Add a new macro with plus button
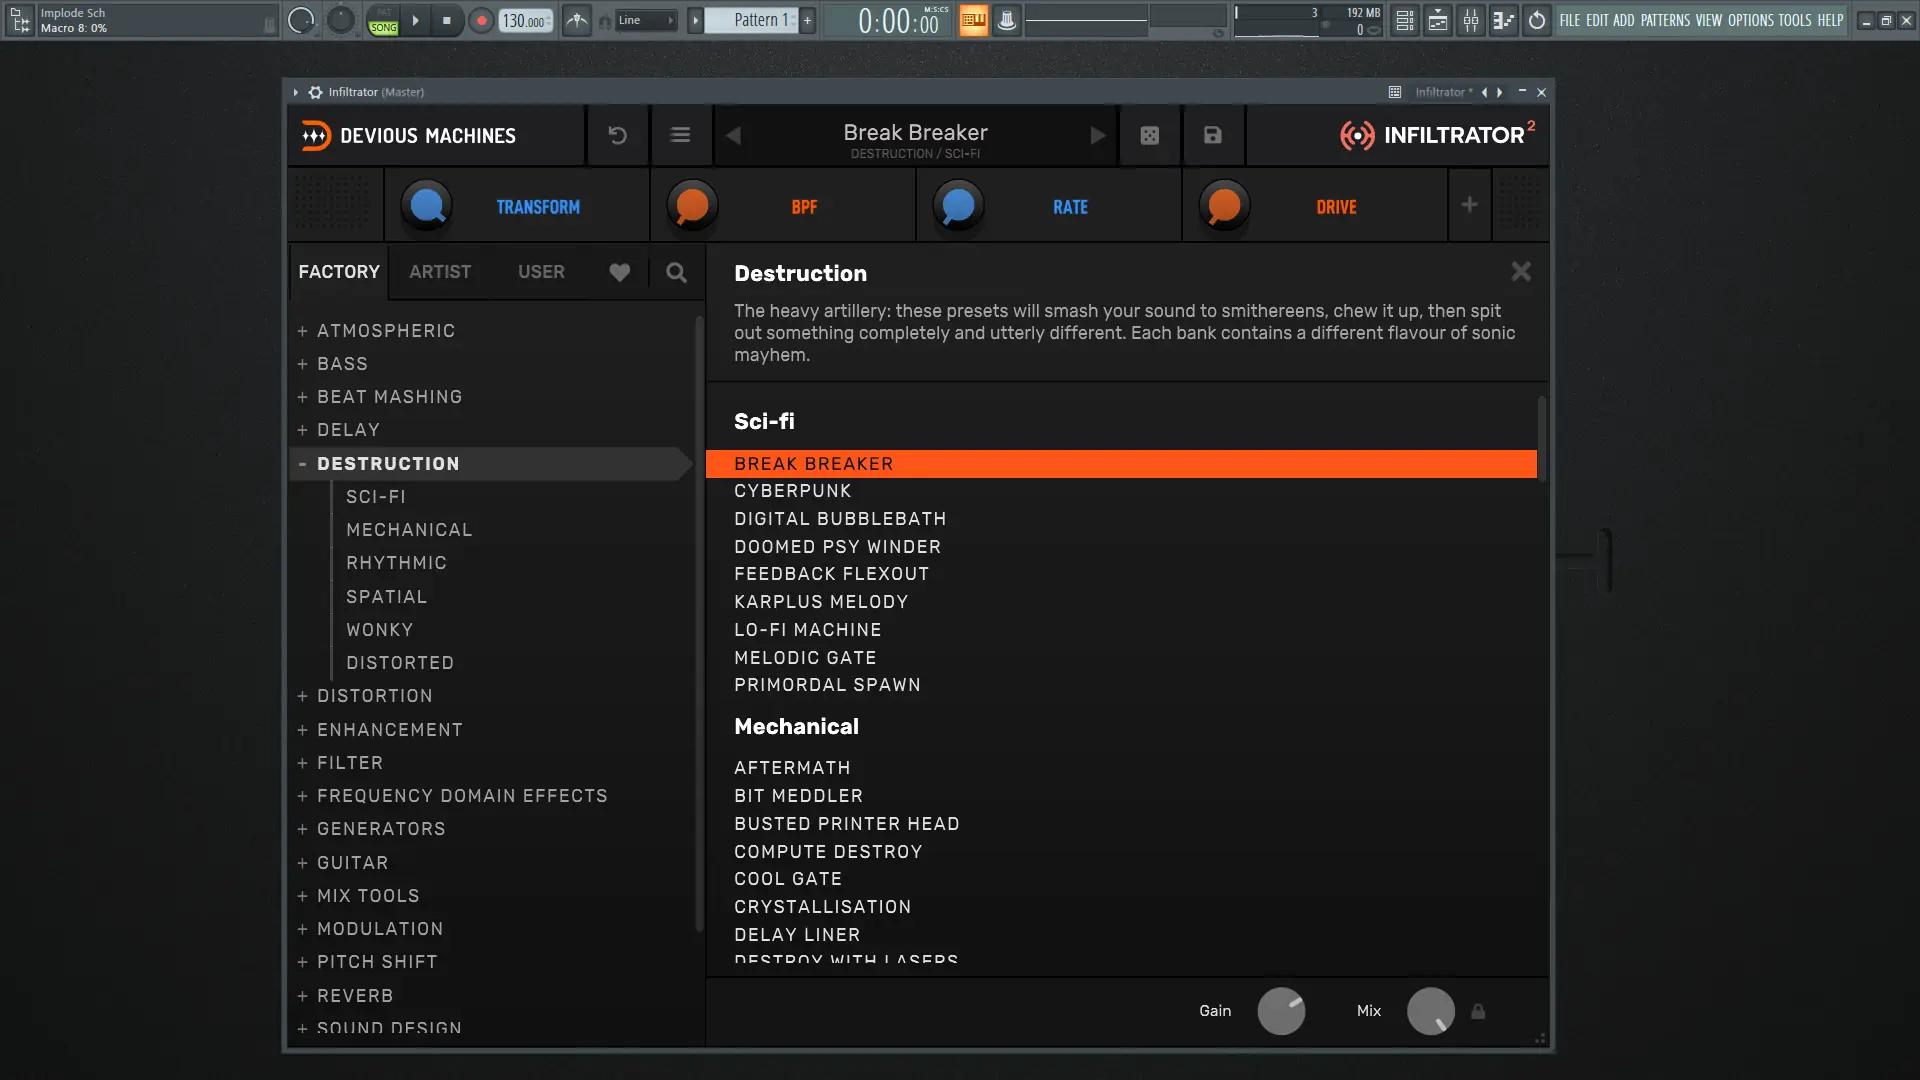Image resolution: width=1920 pixels, height=1080 pixels. (1468, 205)
